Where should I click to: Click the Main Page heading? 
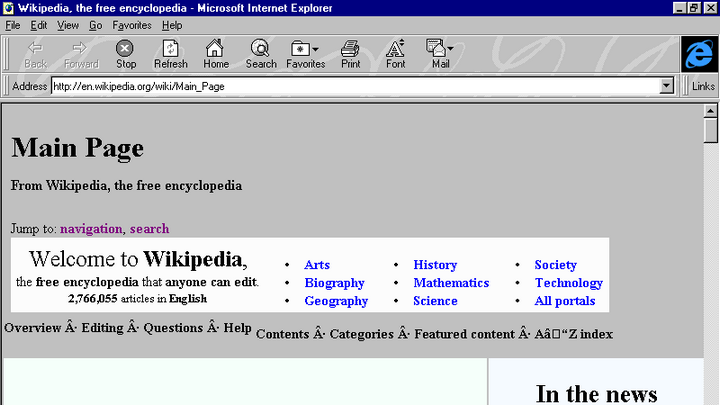(x=77, y=148)
